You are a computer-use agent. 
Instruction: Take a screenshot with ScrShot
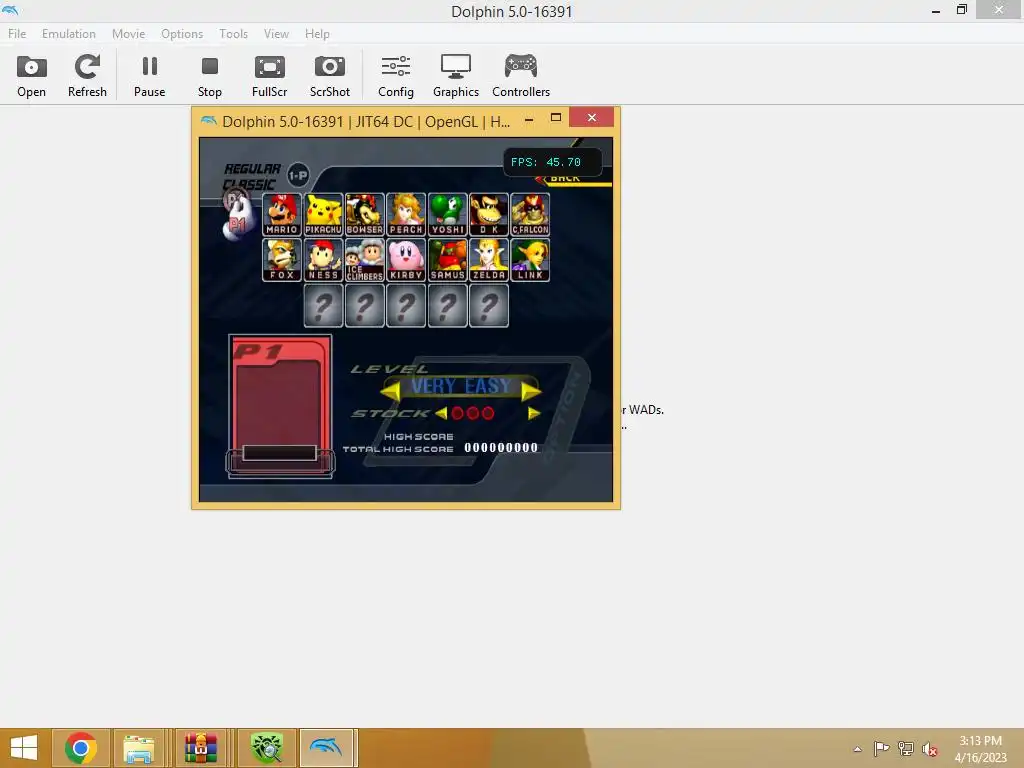point(330,75)
